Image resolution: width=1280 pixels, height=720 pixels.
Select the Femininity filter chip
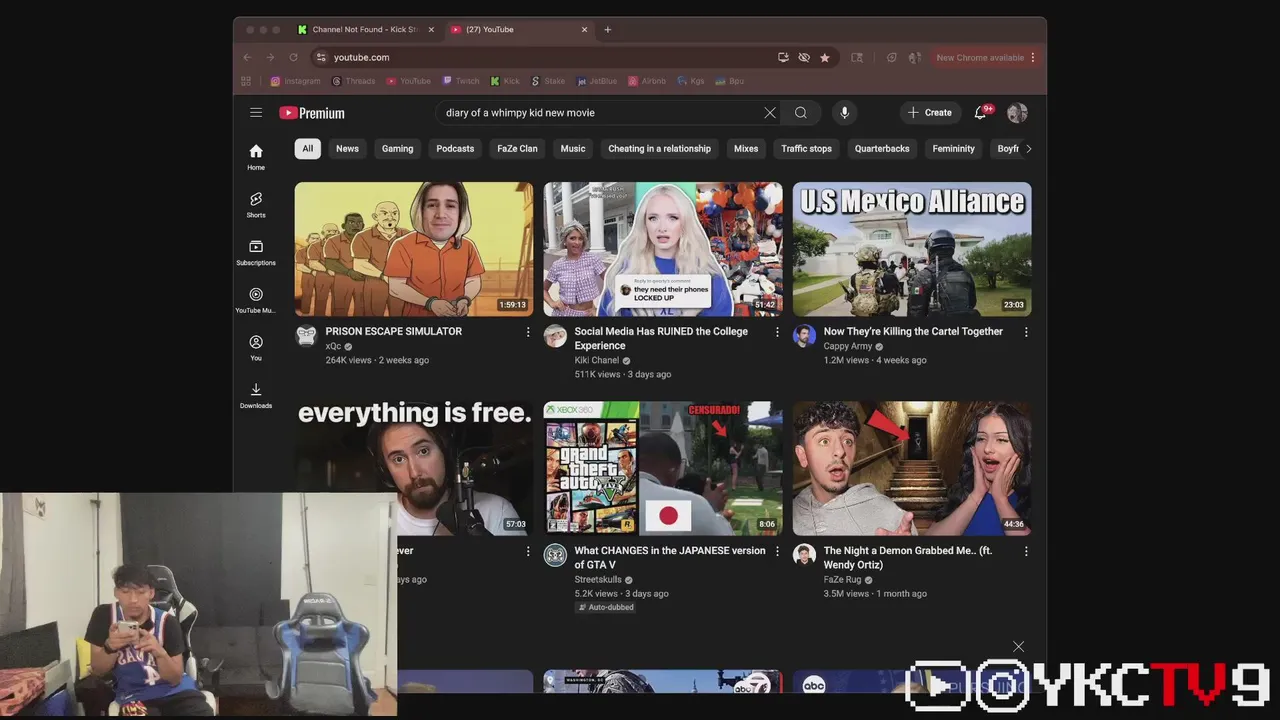953,149
